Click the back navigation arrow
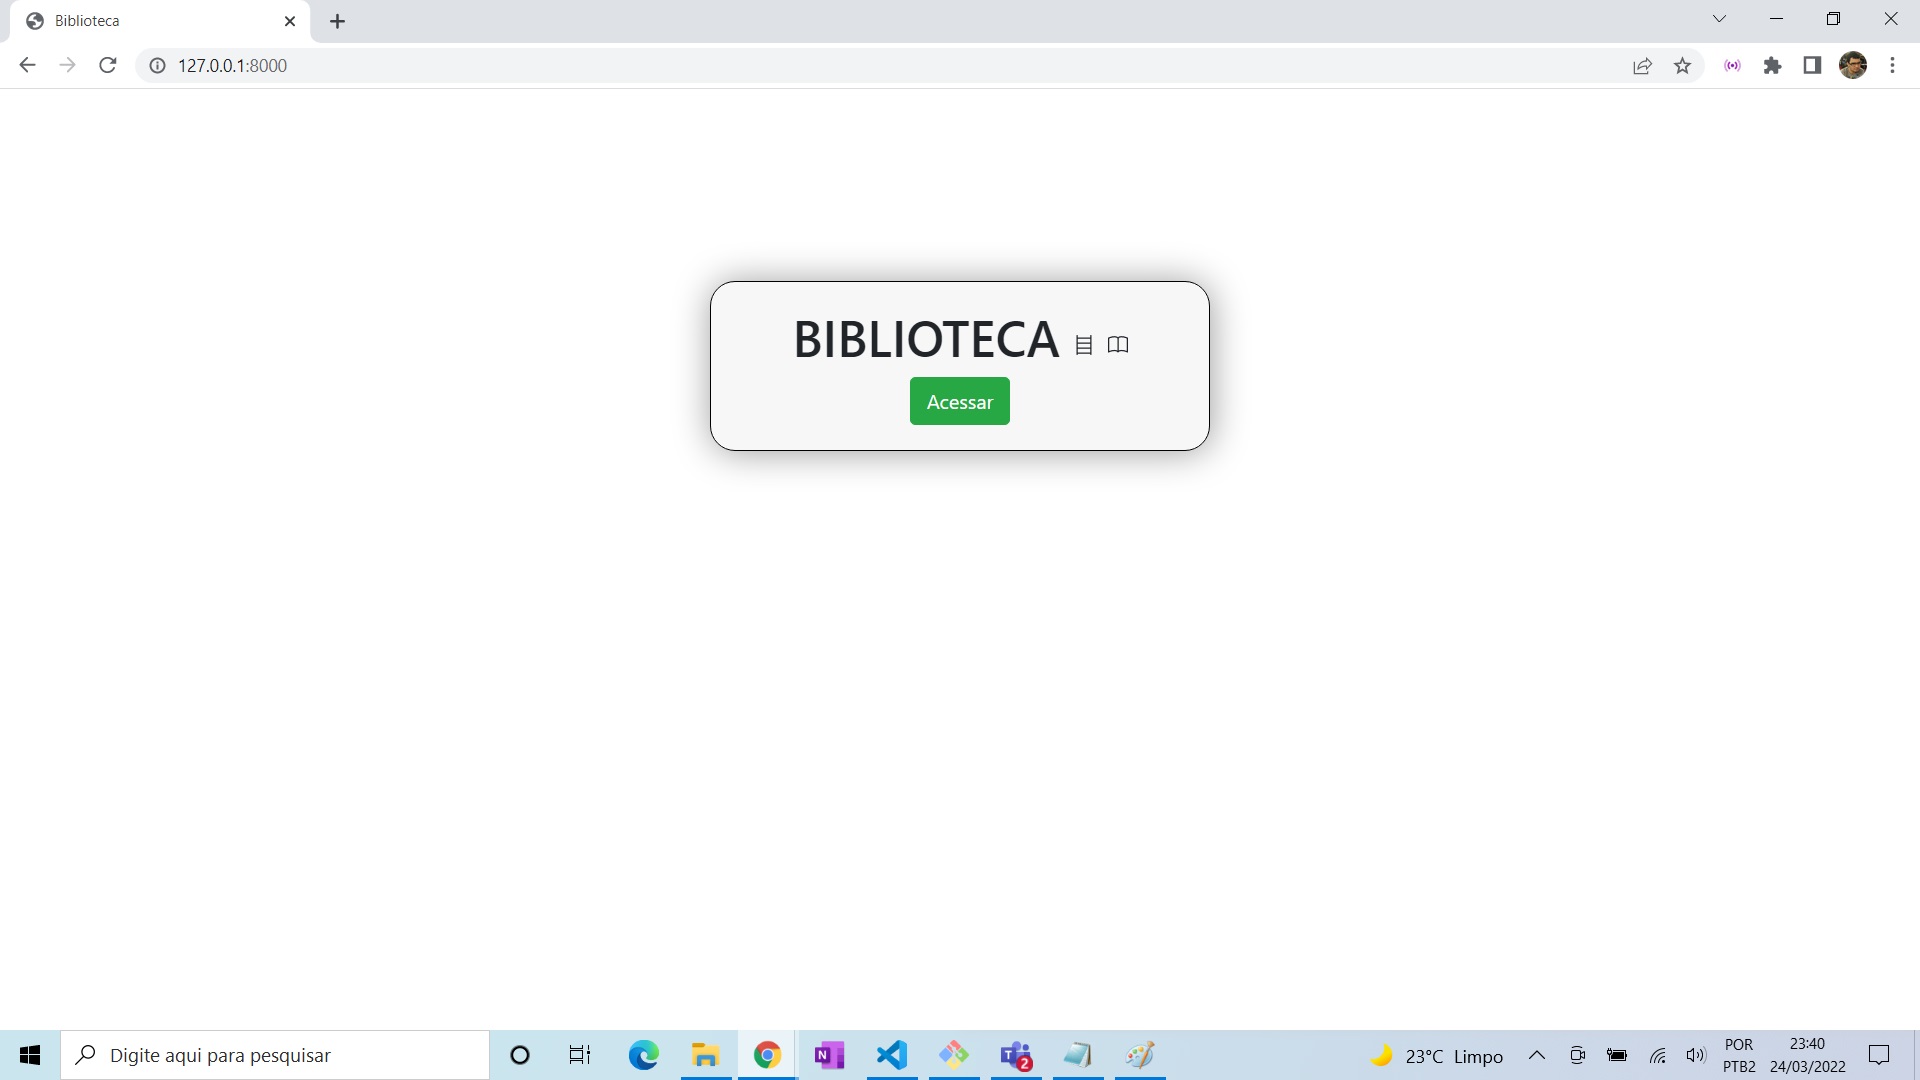 point(27,65)
